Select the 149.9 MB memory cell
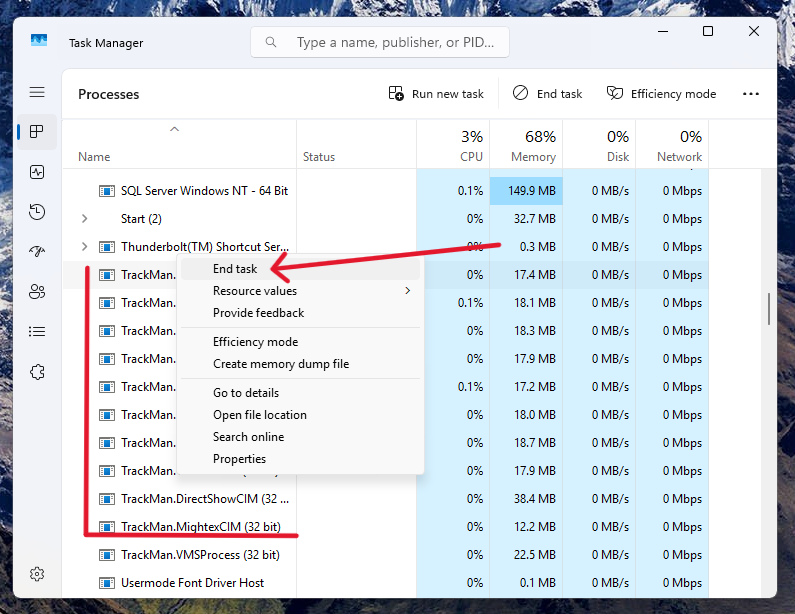Image resolution: width=795 pixels, height=614 pixels. [526, 191]
